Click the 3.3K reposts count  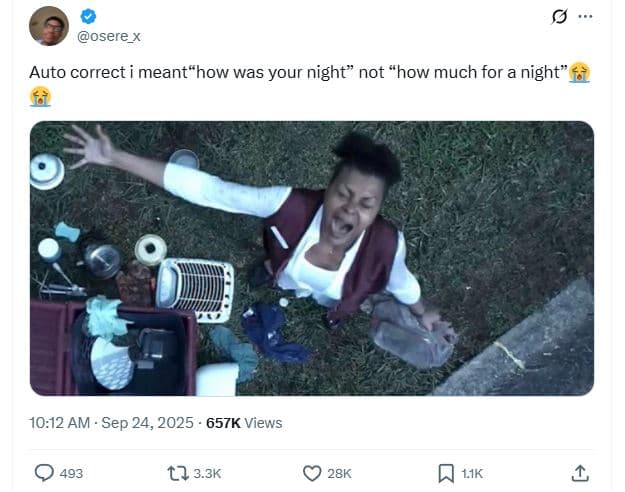208,473
